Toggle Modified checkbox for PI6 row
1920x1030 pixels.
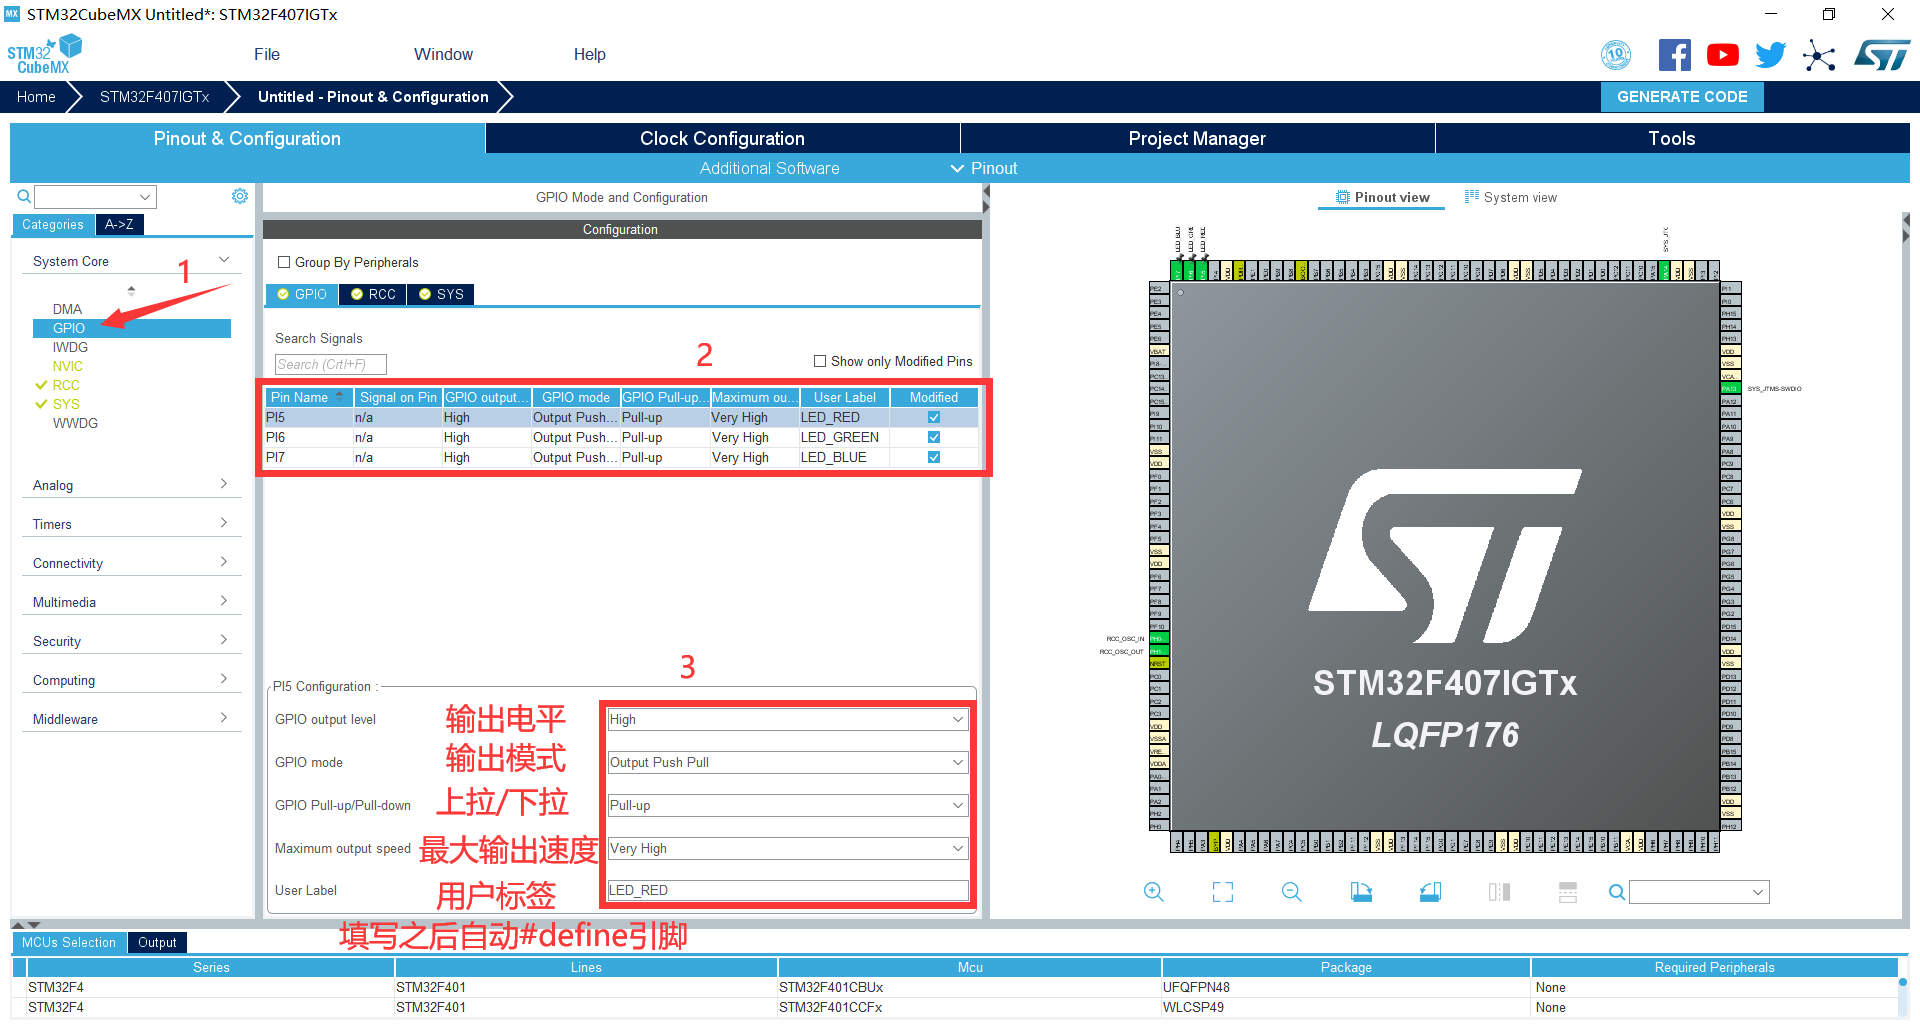tap(934, 437)
